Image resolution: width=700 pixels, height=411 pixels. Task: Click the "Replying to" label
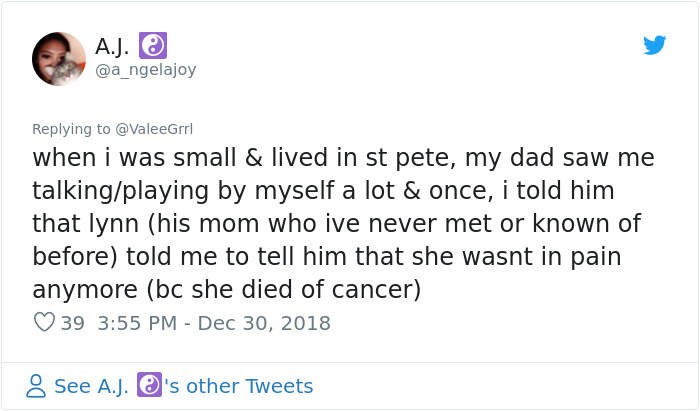coord(71,128)
